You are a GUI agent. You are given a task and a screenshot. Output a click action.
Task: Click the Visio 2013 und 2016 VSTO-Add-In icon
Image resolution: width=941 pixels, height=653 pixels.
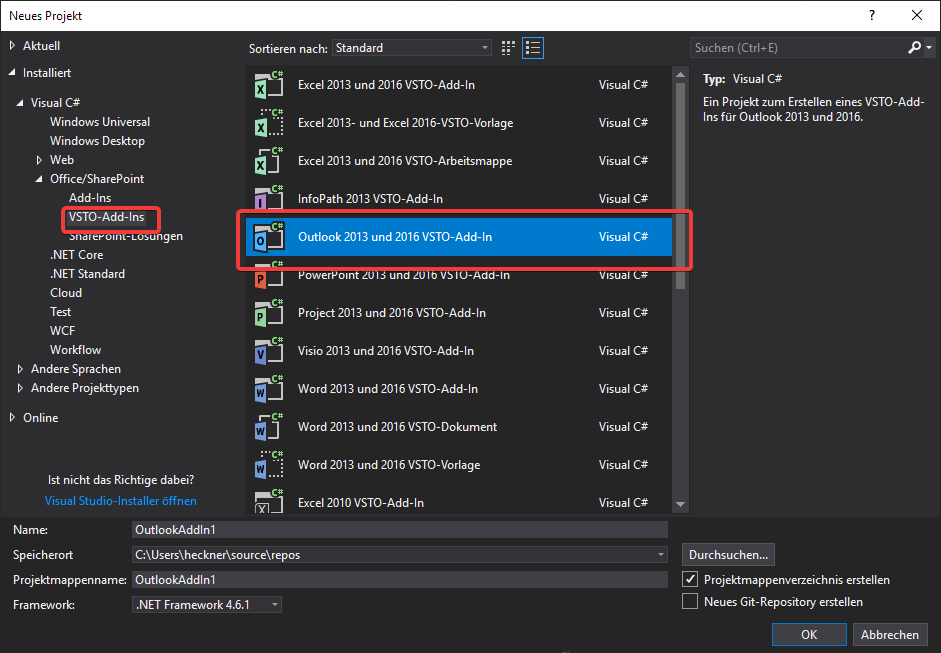click(268, 351)
